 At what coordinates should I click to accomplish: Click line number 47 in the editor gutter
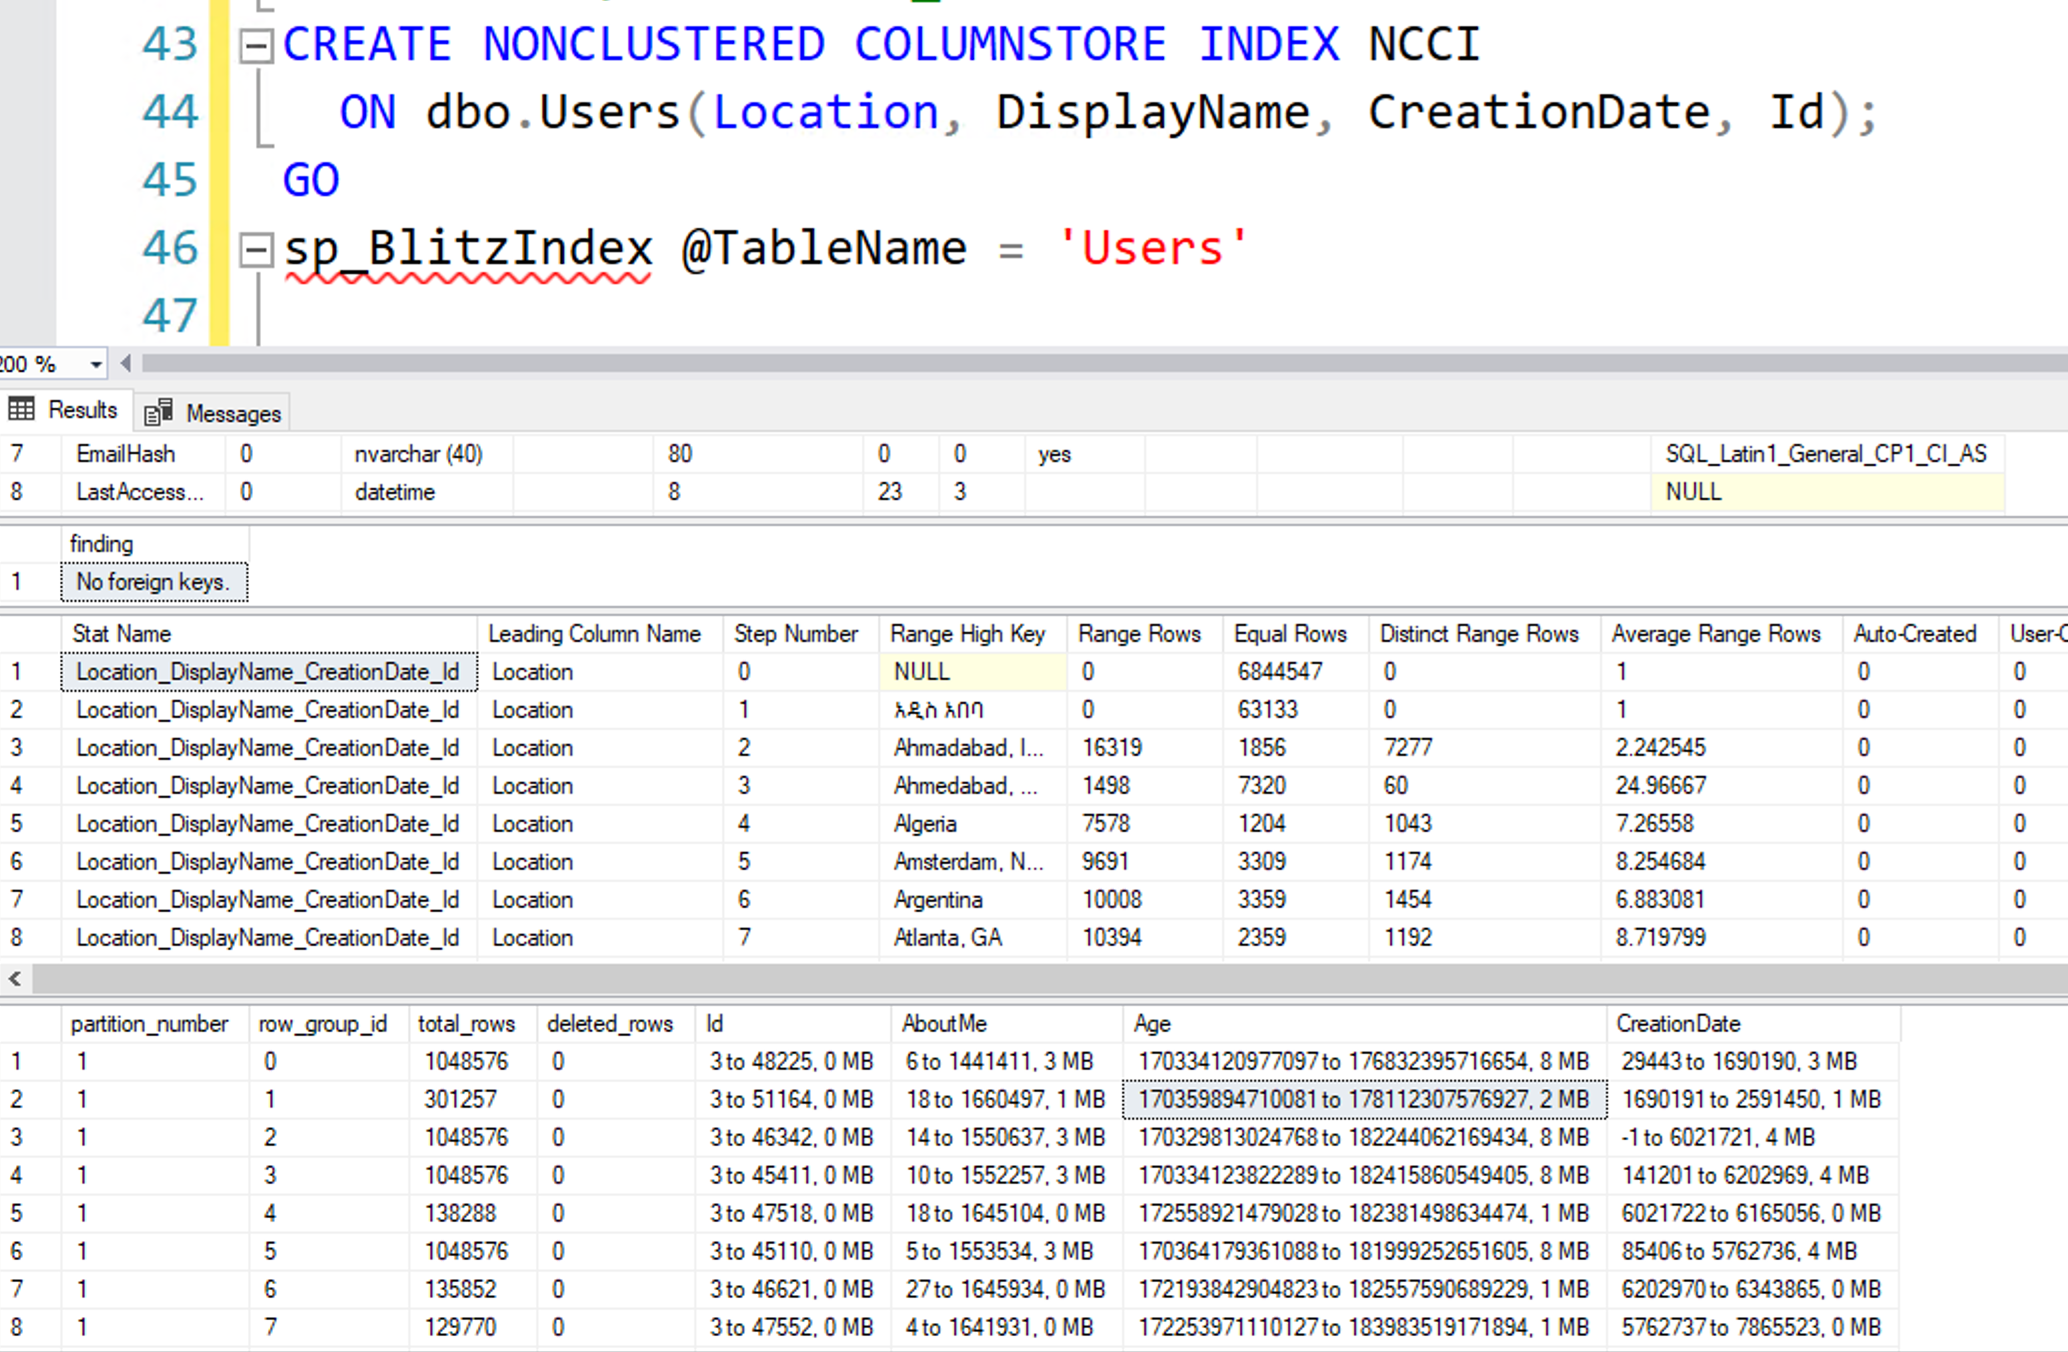(170, 315)
